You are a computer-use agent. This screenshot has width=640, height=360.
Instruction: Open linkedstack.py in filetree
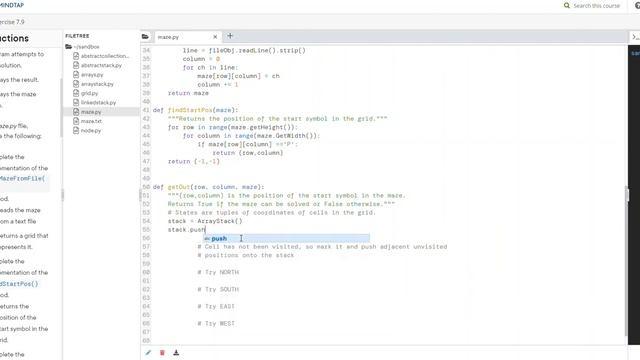(98, 103)
